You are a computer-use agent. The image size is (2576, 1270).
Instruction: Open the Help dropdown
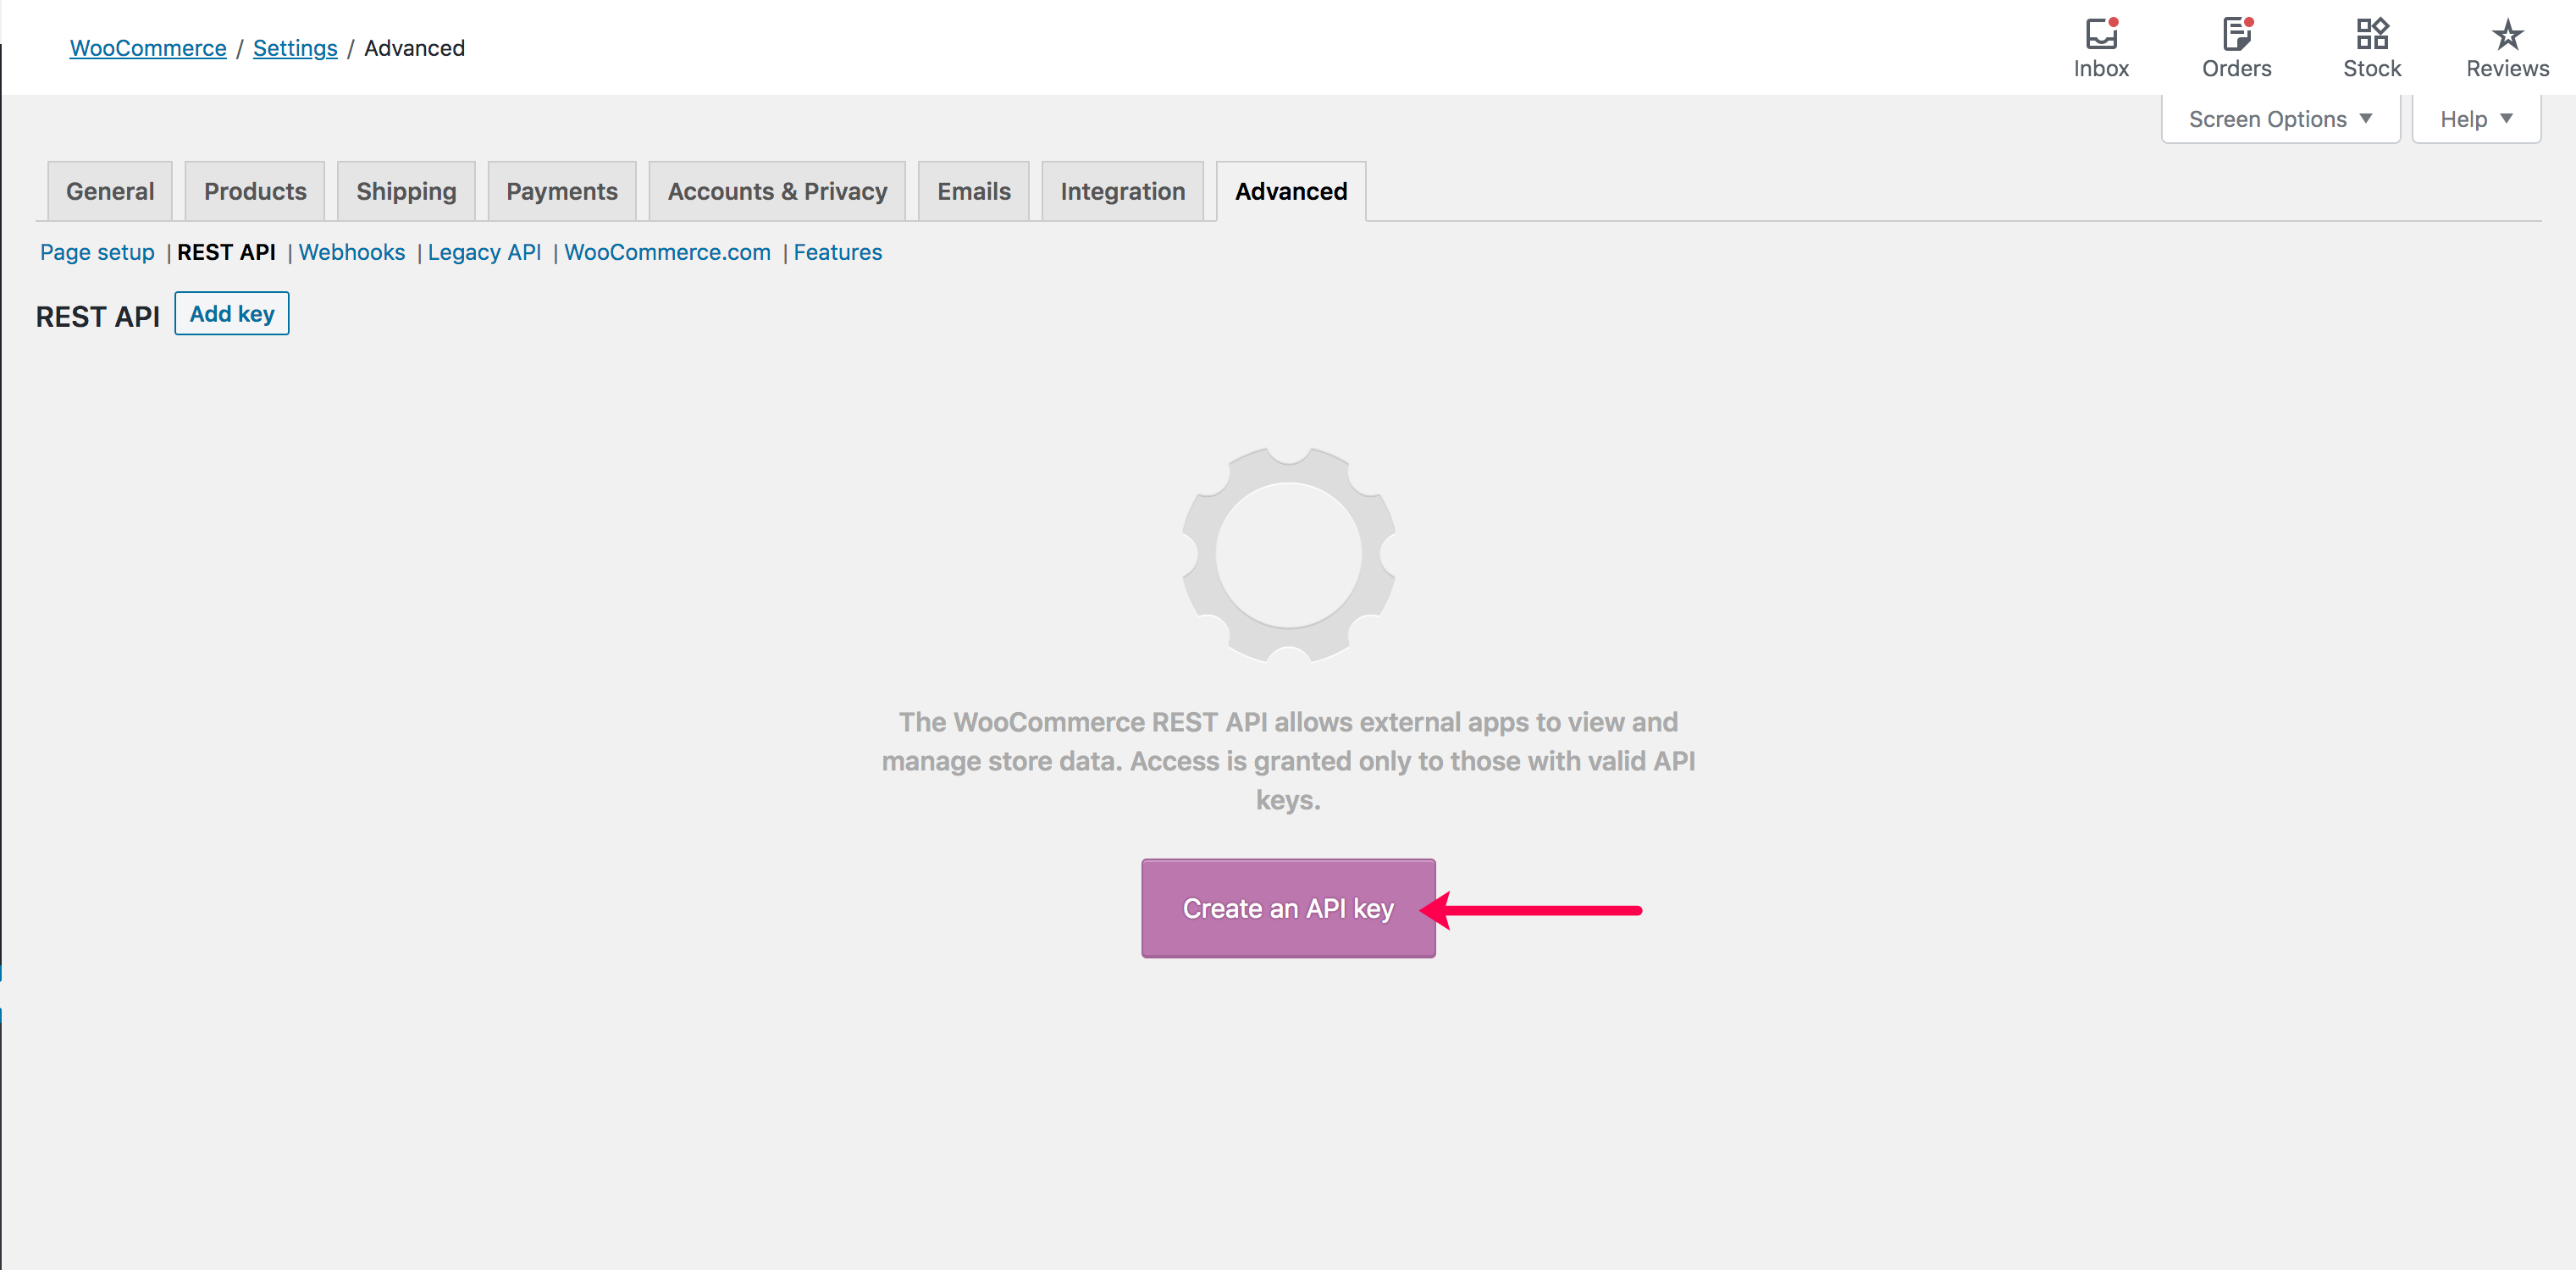click(x=2474, y=118)
